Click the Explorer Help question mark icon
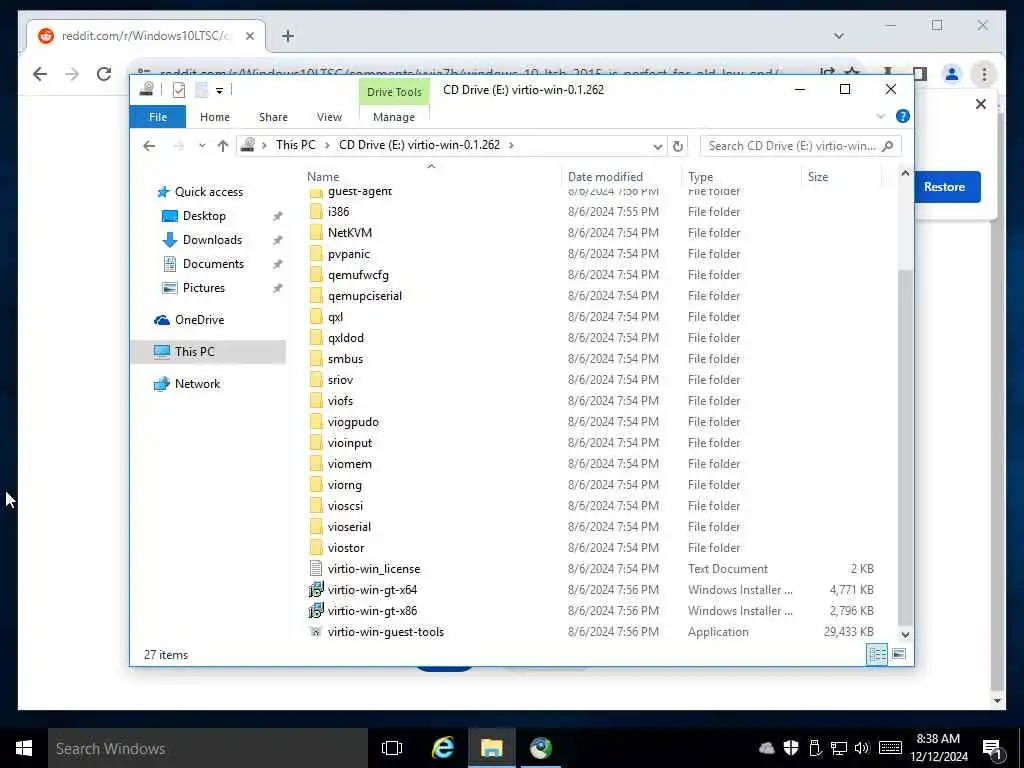1024x768 pixels. point(903,116)
